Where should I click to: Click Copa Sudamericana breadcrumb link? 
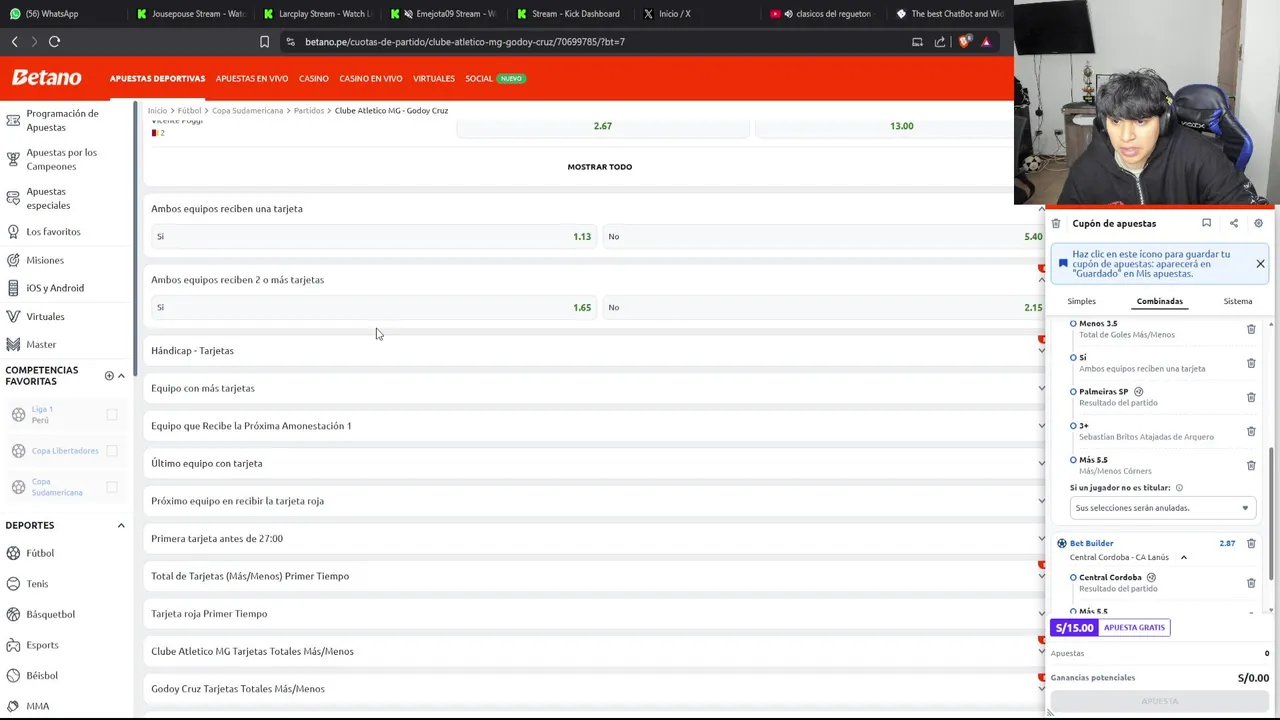[x=247, y=110]
